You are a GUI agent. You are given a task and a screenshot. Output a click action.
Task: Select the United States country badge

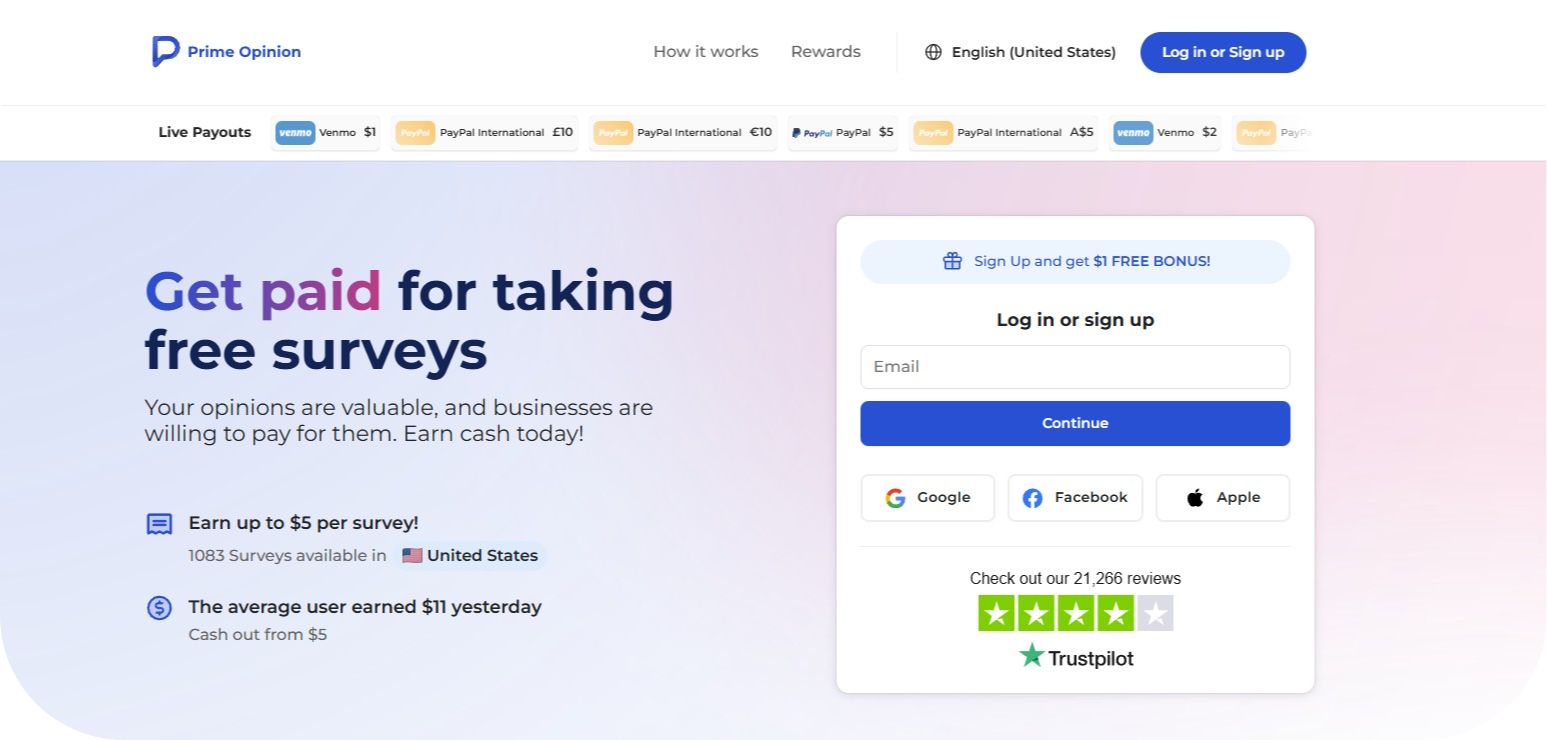[470, 556]
